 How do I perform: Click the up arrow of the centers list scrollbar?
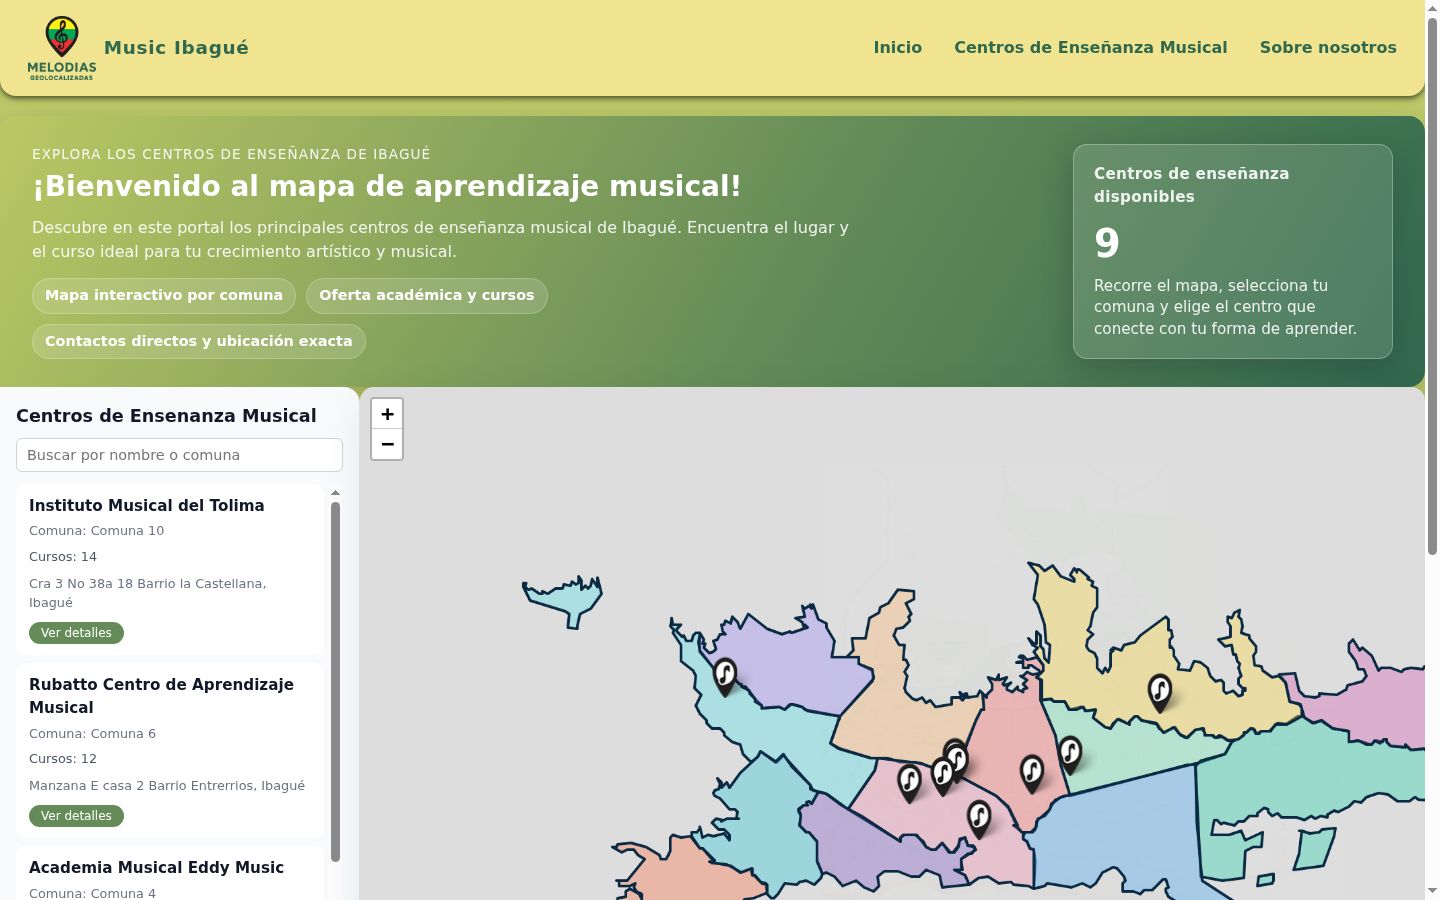pyautogui.click(x=335, y=493)
